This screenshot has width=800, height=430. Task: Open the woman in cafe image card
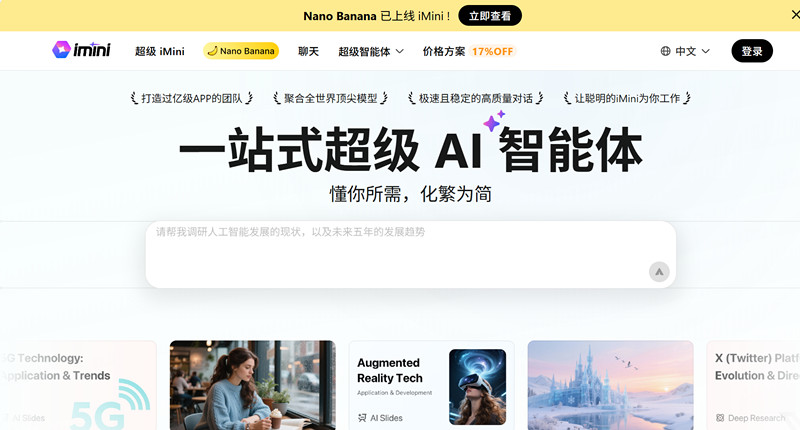pyautogui.click(x=253, y=385)
